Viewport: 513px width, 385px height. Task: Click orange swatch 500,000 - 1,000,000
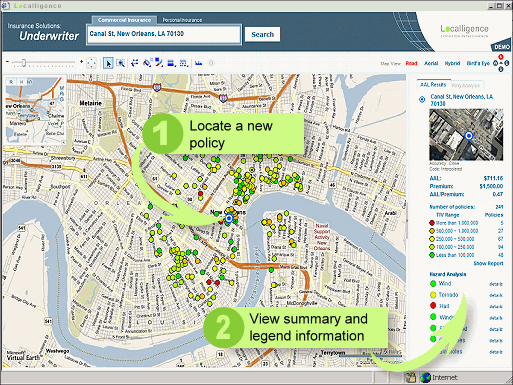click(x=432, y=231)
